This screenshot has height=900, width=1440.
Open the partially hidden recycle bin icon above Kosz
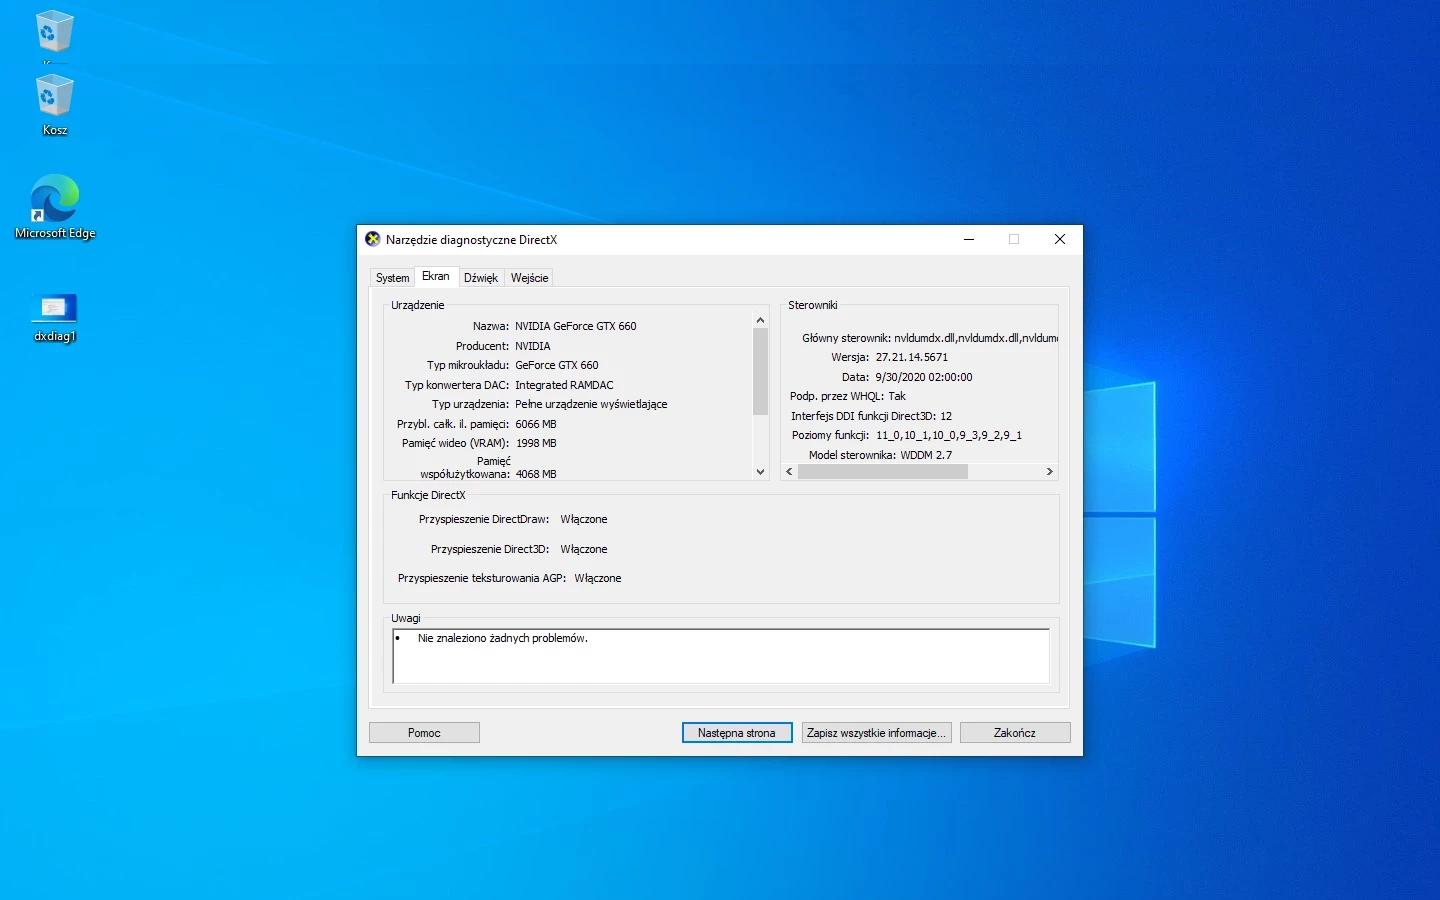(x=54, y=33)
